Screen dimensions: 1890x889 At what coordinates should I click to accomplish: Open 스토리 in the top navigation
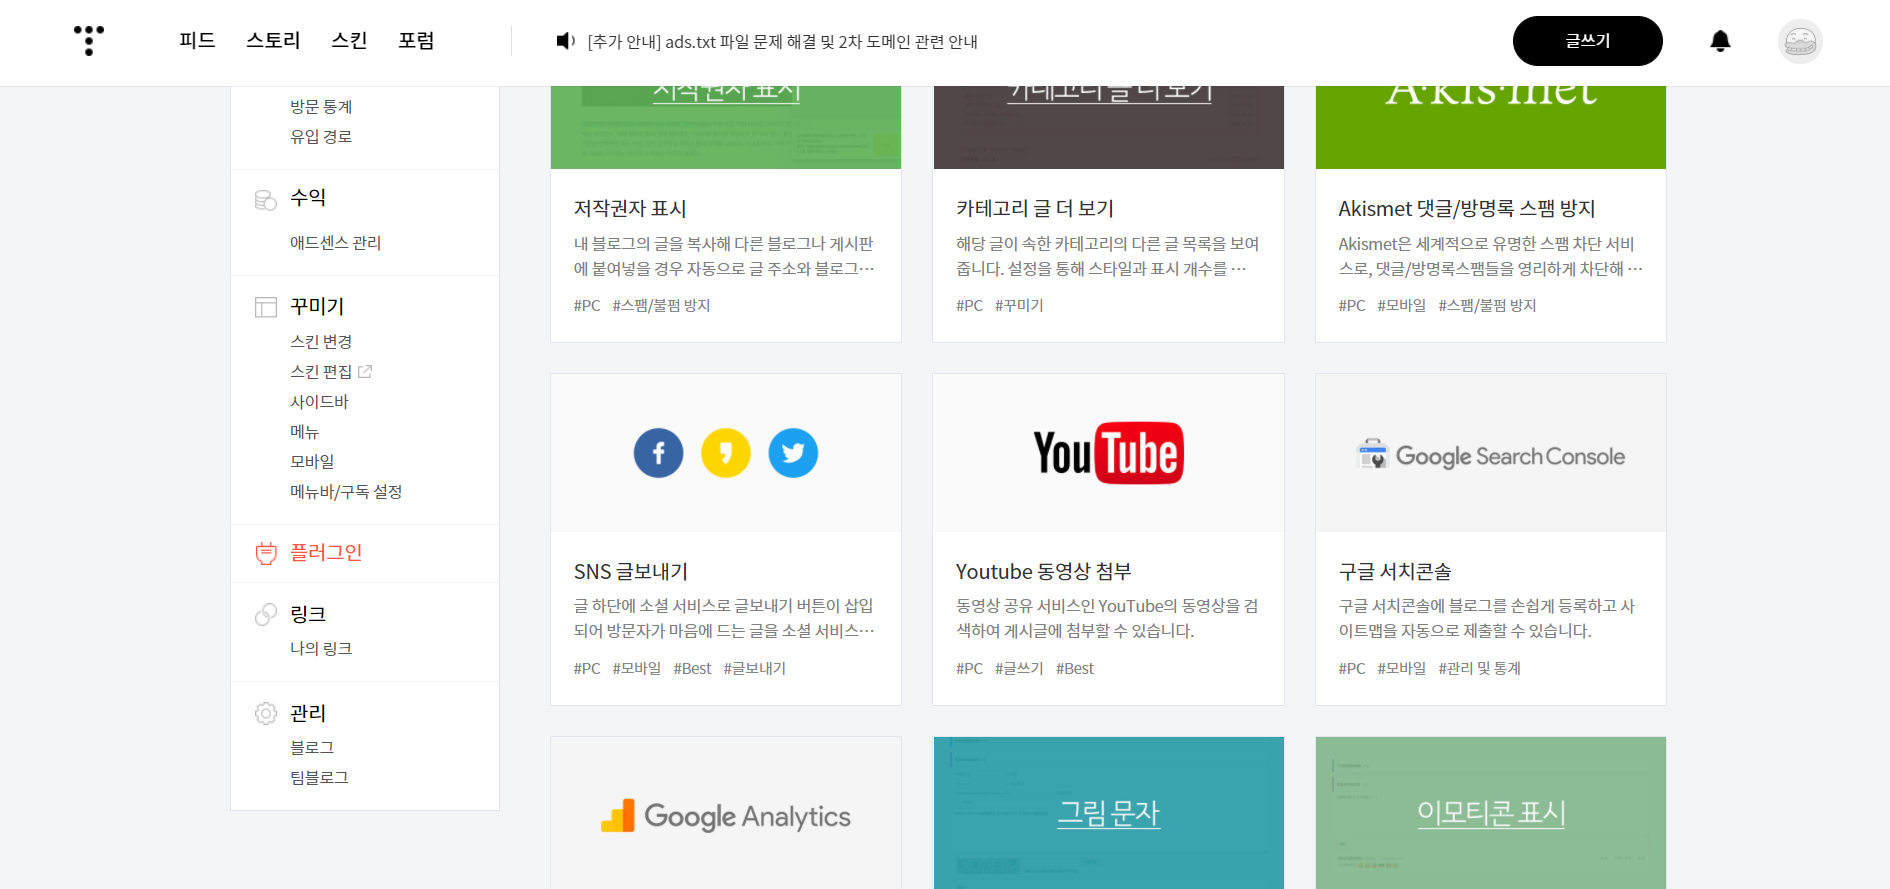(x=273, y=40)
